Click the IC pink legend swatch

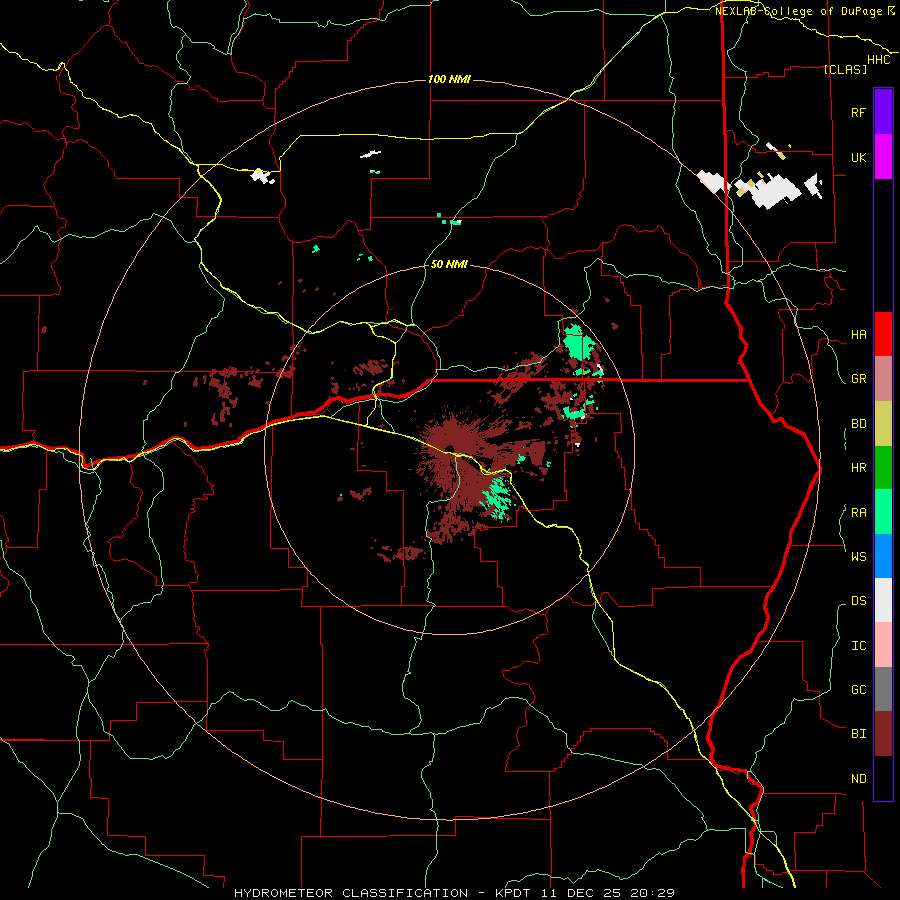(x=883, y=645)
